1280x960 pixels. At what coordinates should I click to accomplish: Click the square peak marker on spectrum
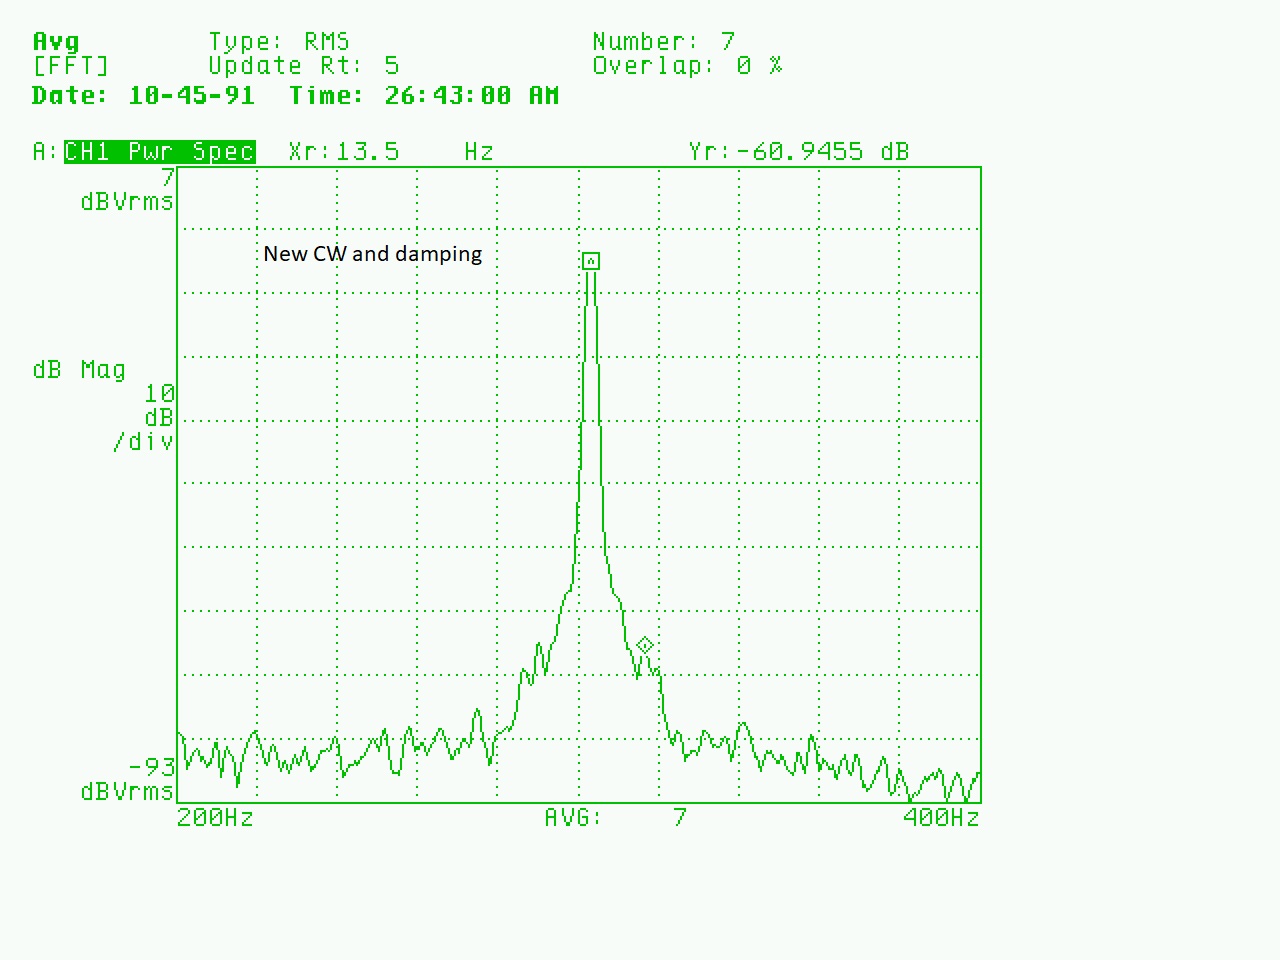point(591,261)
